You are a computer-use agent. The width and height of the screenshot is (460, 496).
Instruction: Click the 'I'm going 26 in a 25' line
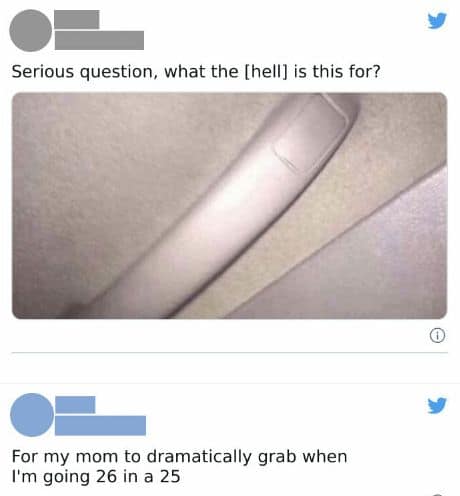coord(96,477)
